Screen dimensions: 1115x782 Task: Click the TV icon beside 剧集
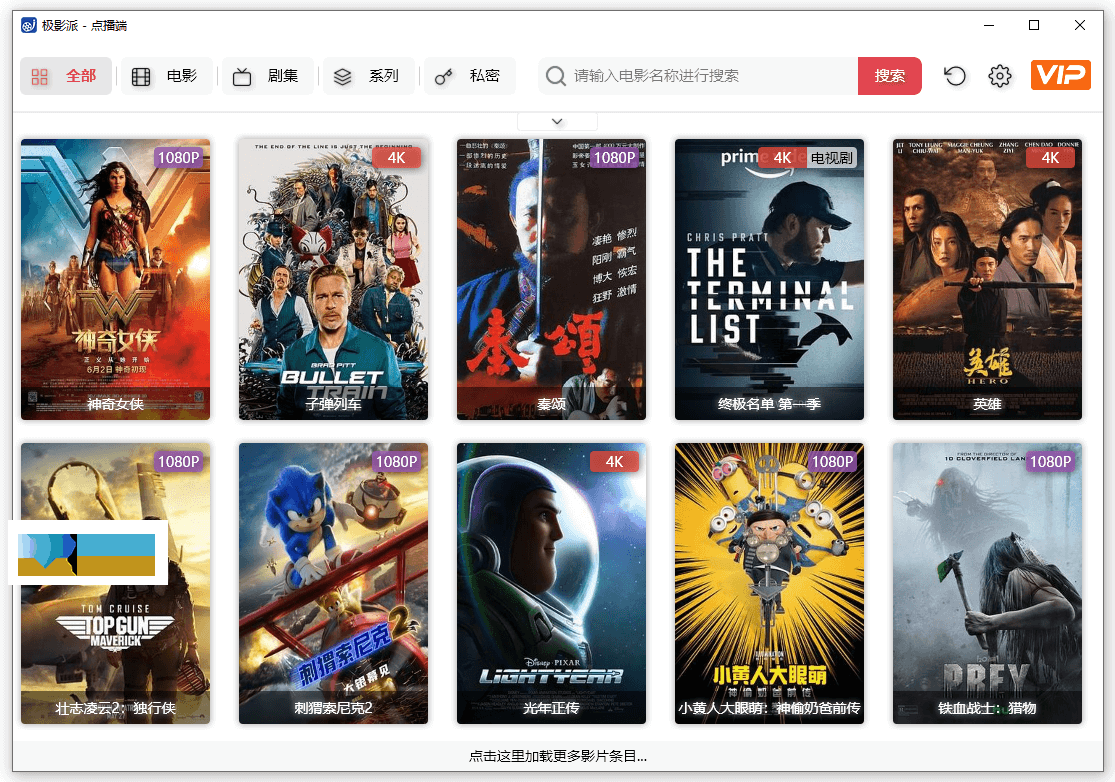pyautogui.click(x=242, y=77)
